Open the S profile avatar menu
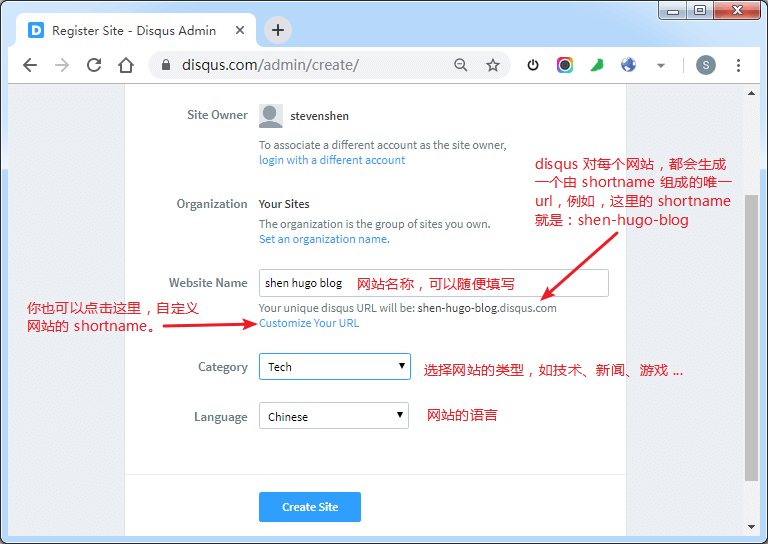 (x=706, y=65)
